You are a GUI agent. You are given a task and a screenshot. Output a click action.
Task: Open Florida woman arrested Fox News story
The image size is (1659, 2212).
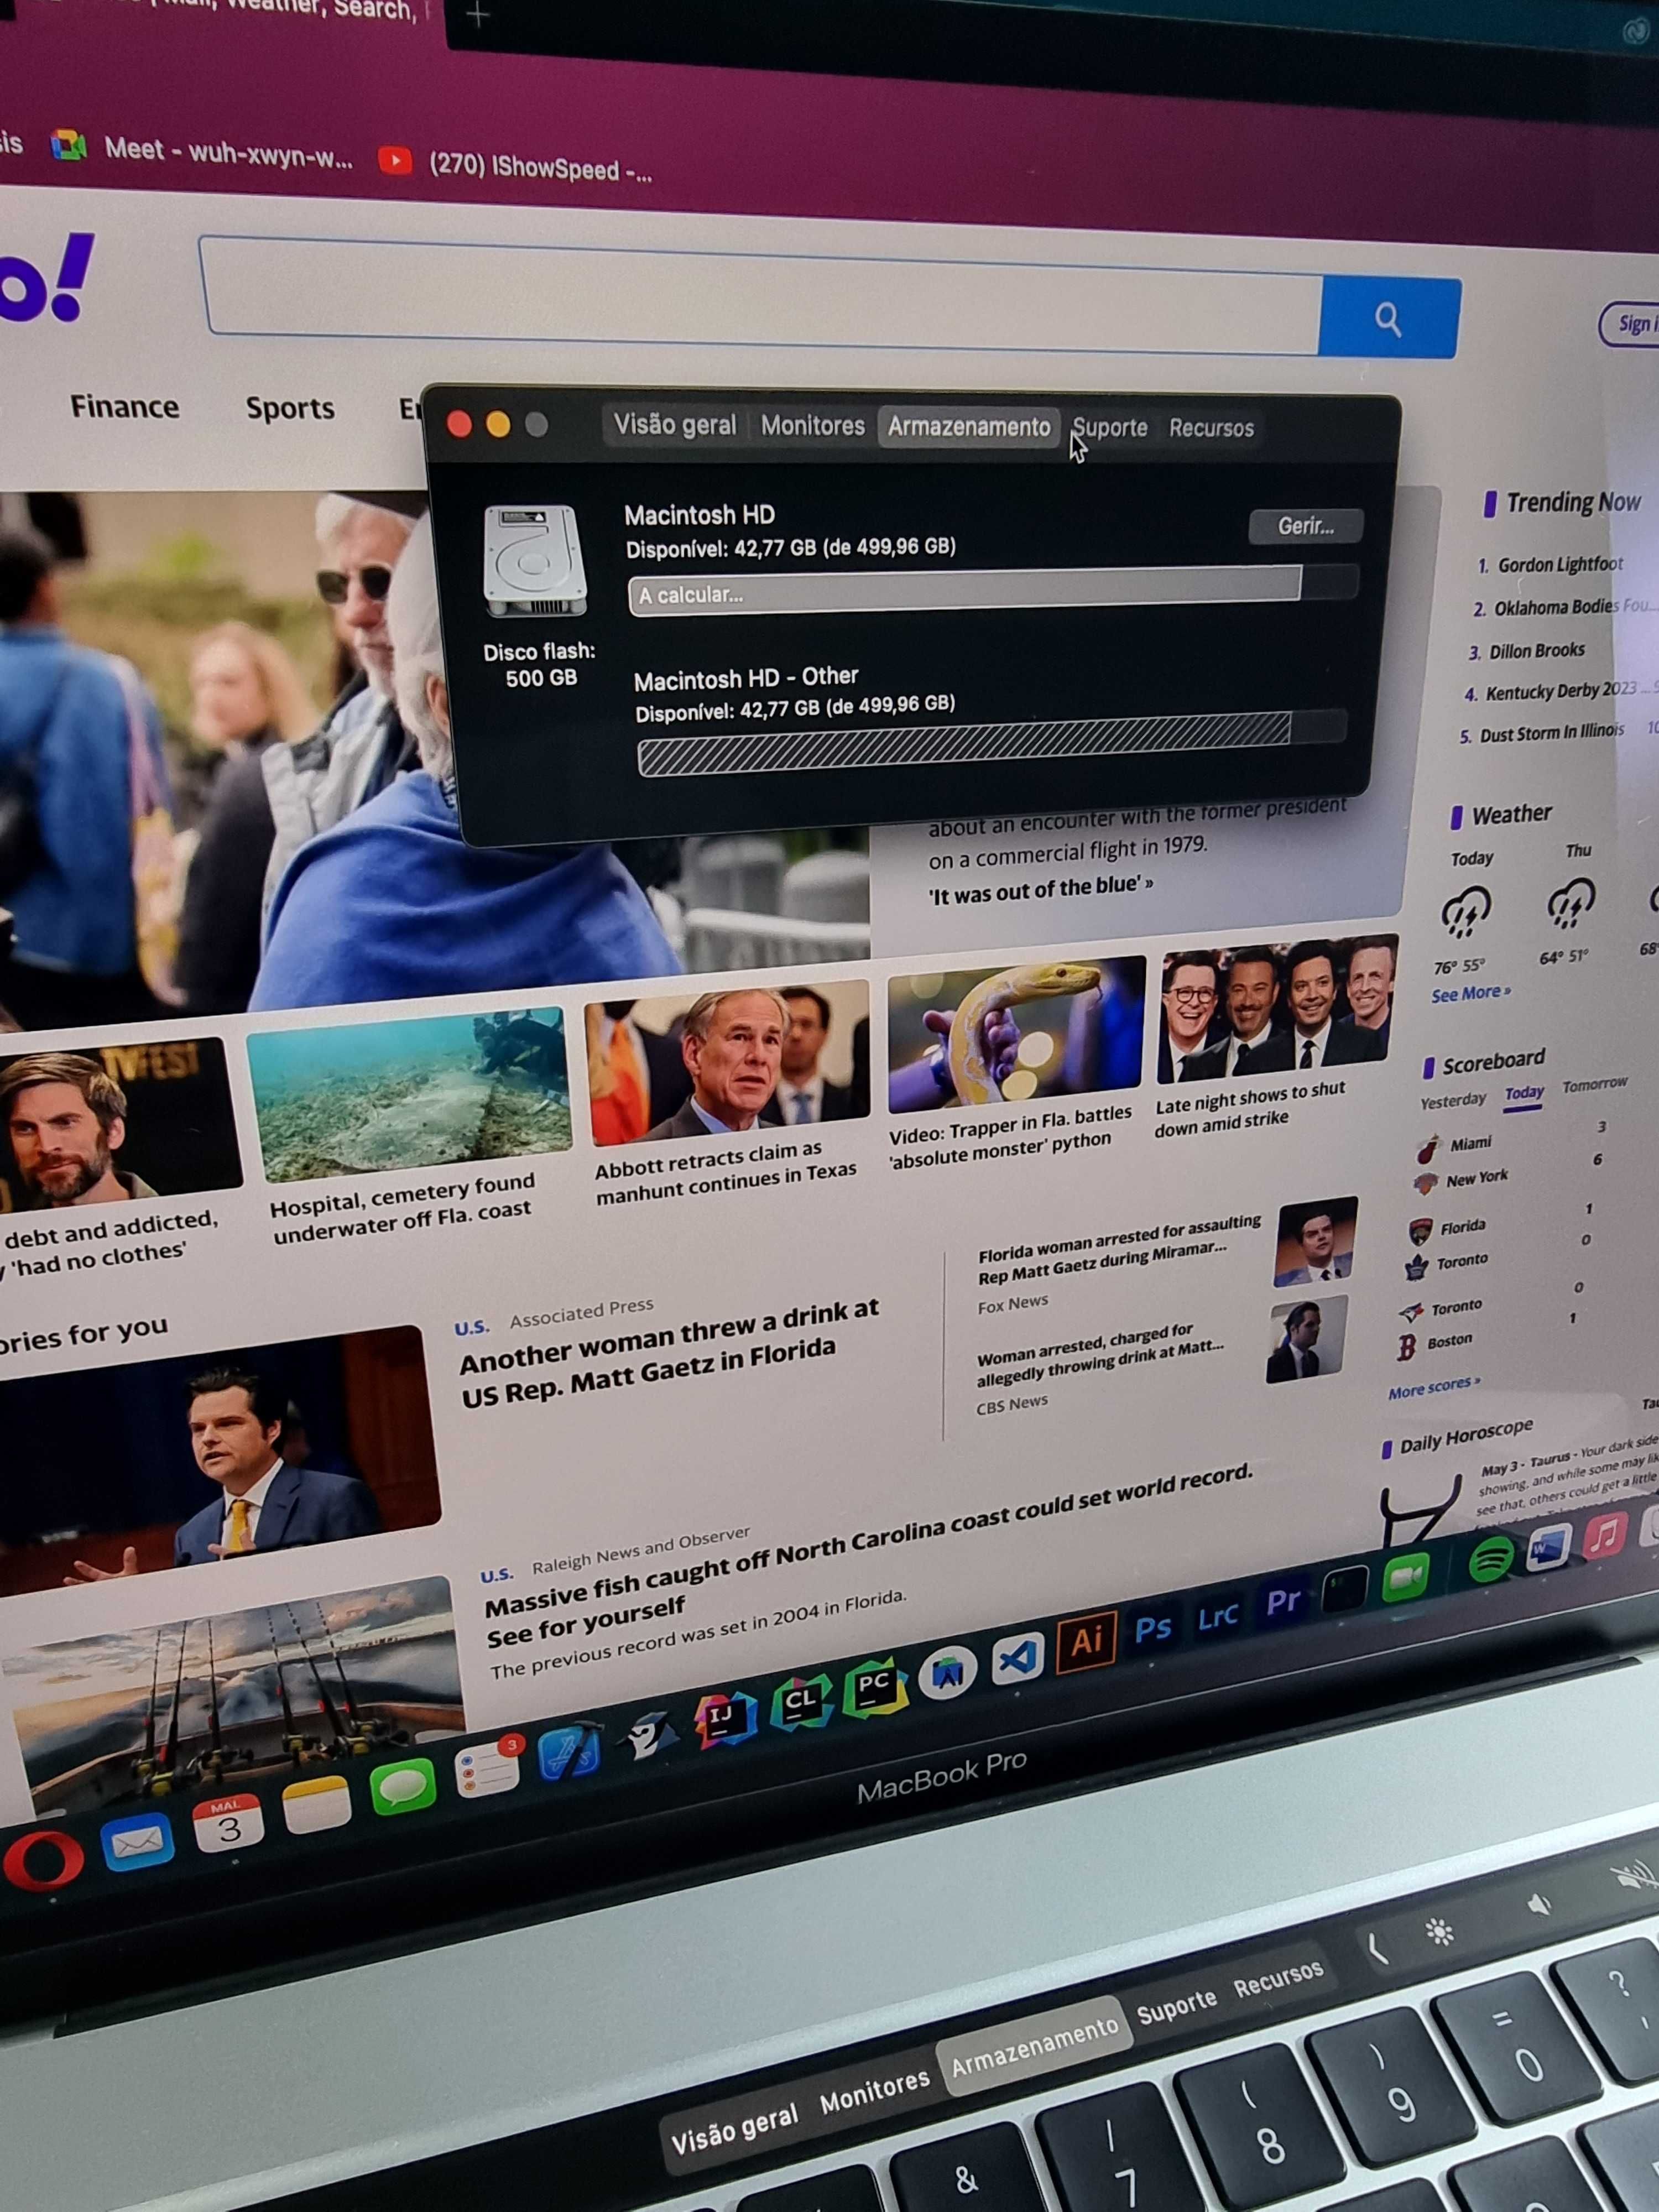click(x=1118, y=1250)
